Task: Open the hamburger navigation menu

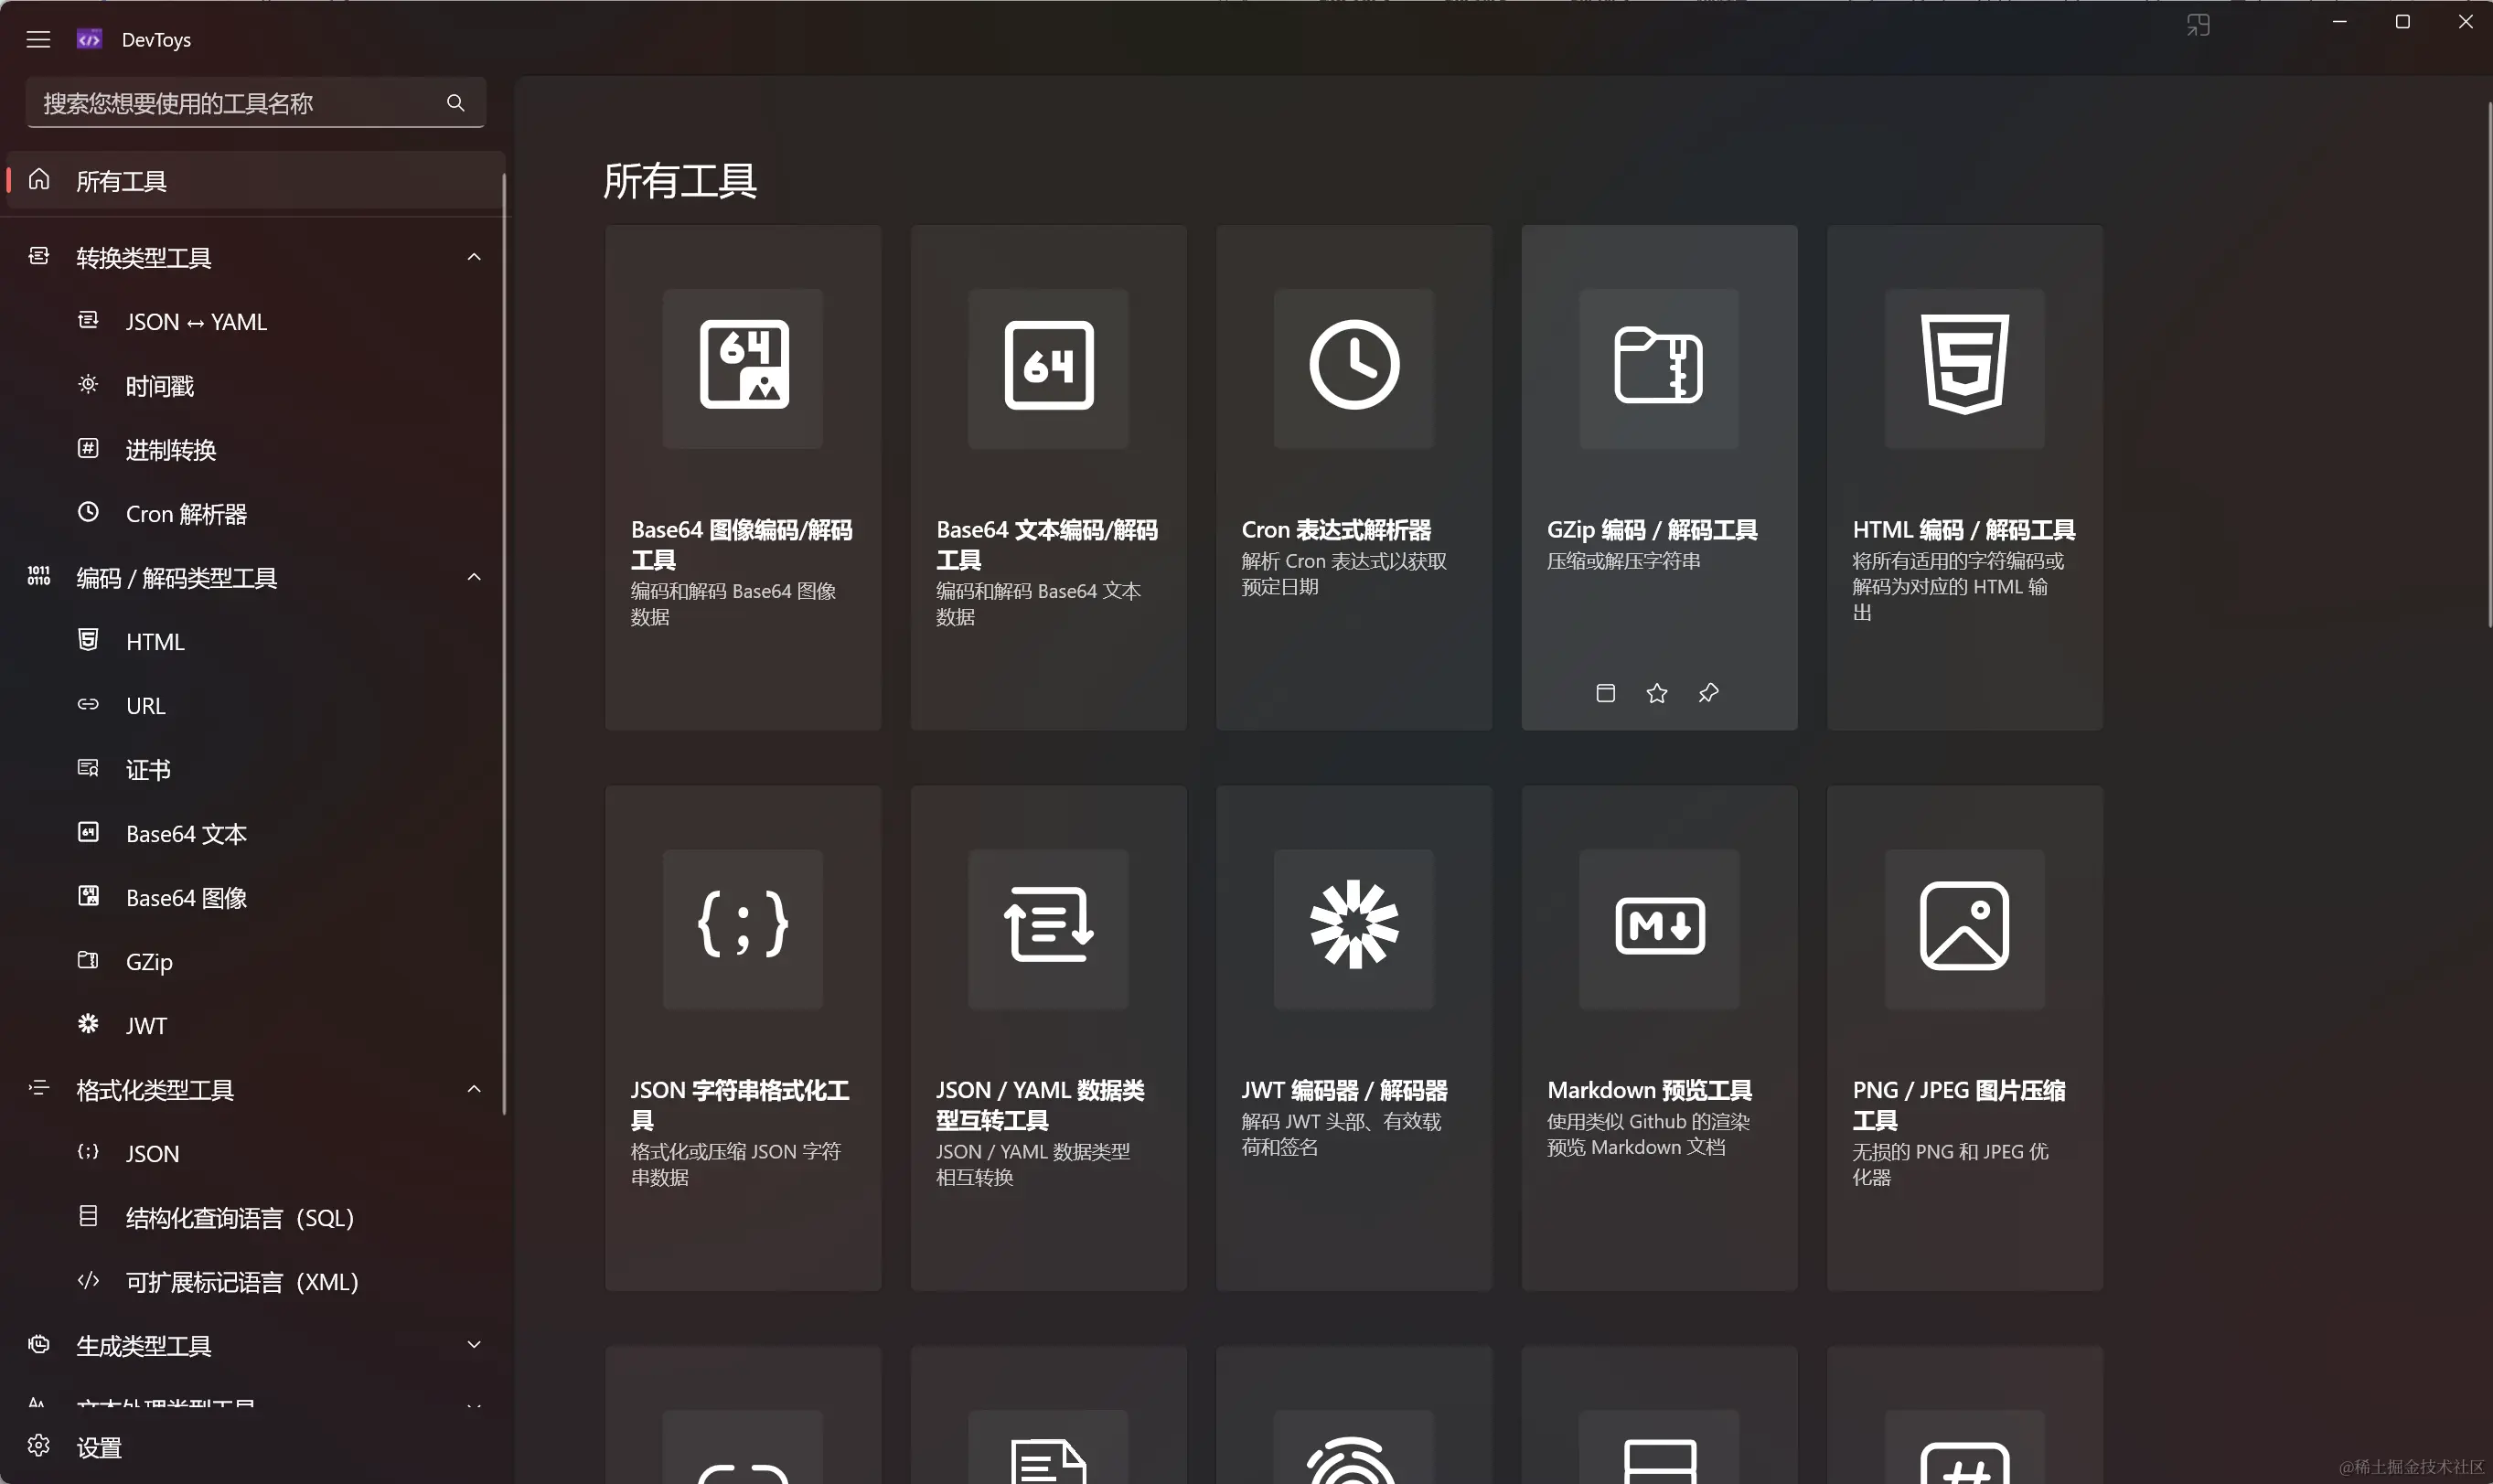Action: pyautogui.click(x=38, y=40)
